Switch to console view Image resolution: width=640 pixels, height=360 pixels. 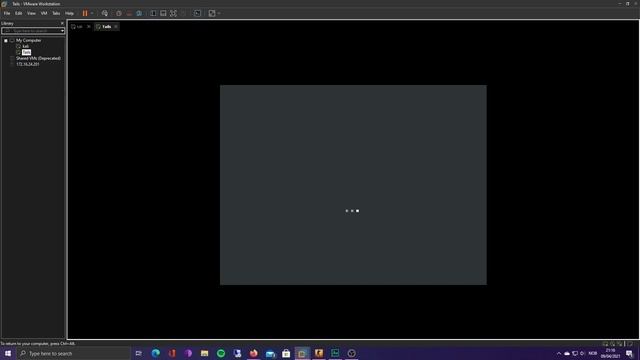tap(197, 13)
